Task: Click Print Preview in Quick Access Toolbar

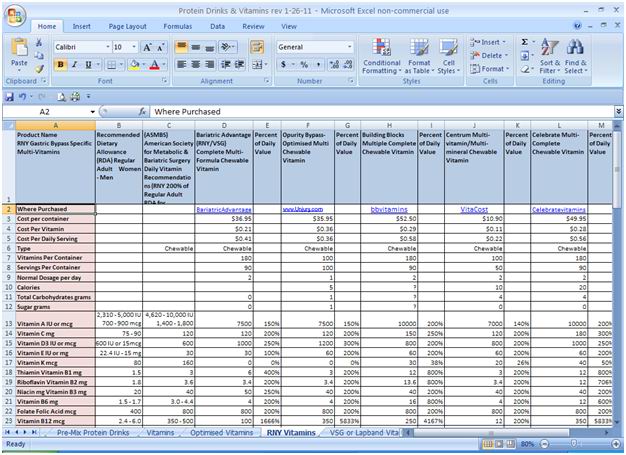Action: tap(61, 97)
